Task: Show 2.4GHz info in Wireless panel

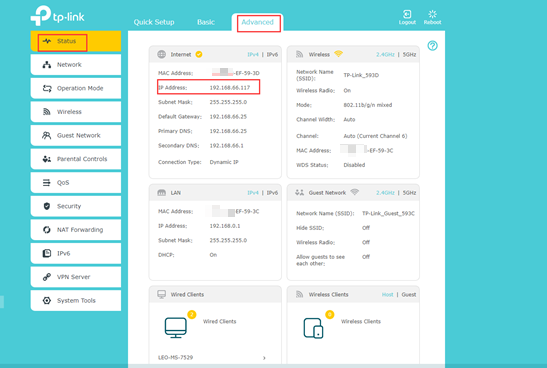Action: 385,54
